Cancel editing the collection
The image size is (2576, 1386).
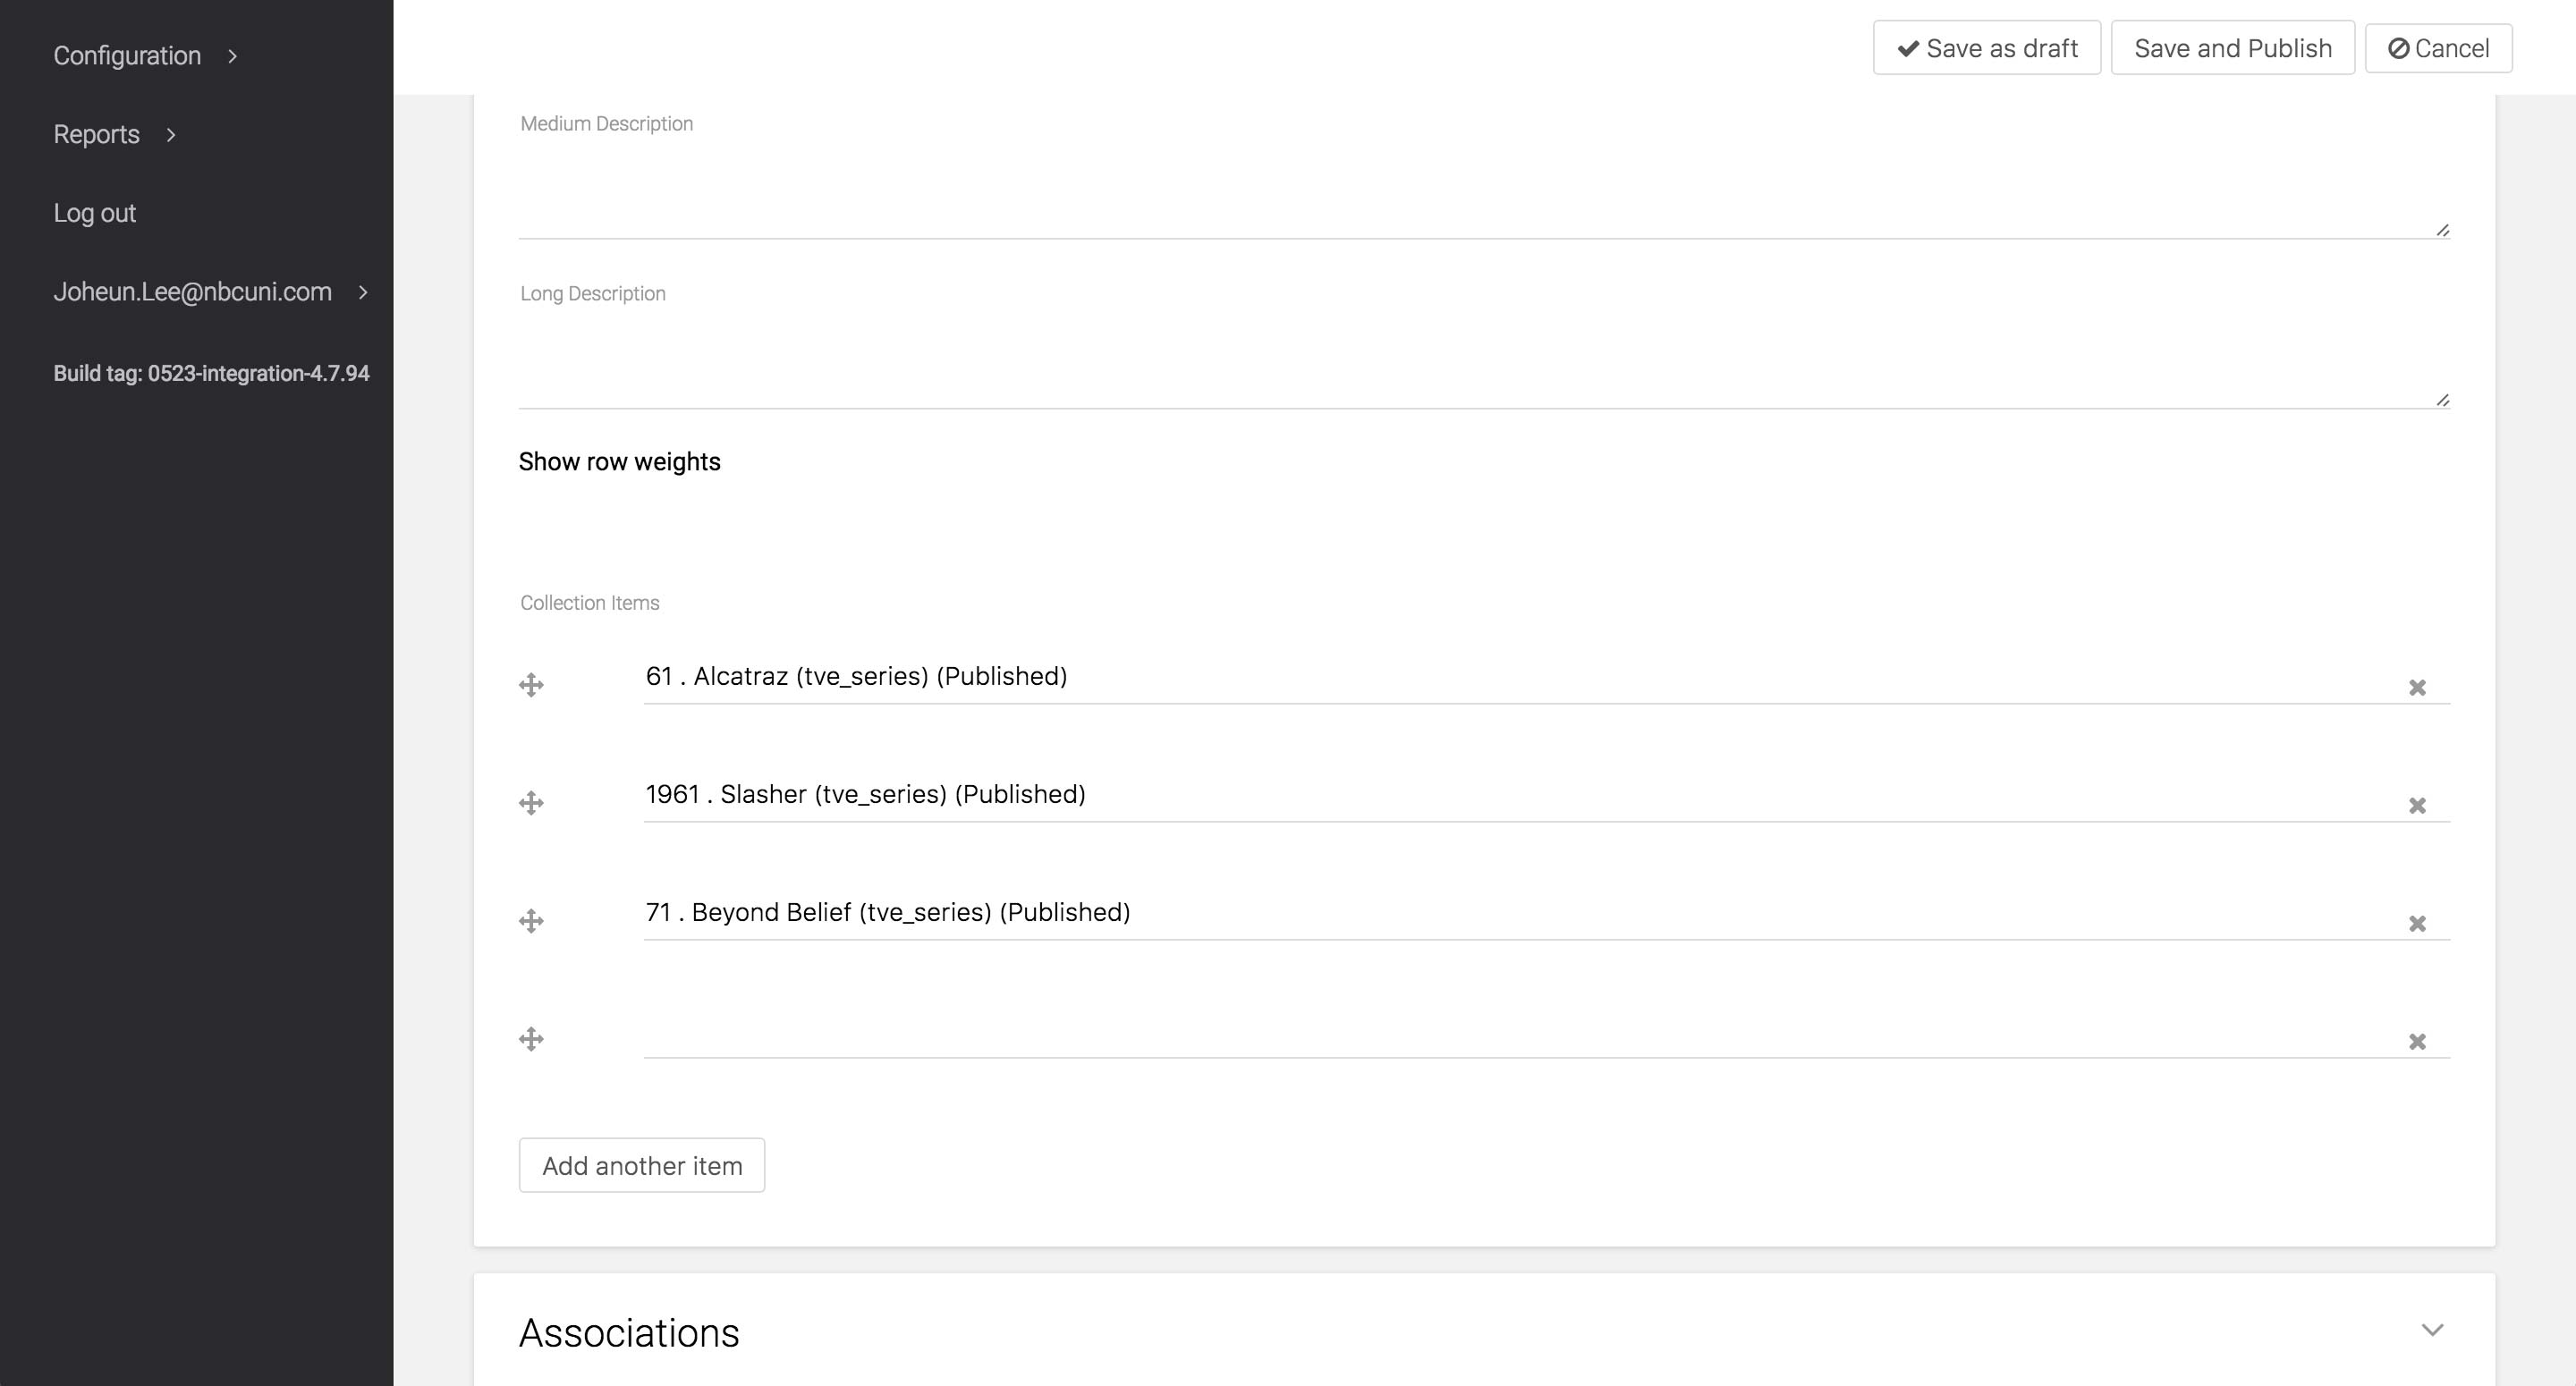tap(2438, 48)
